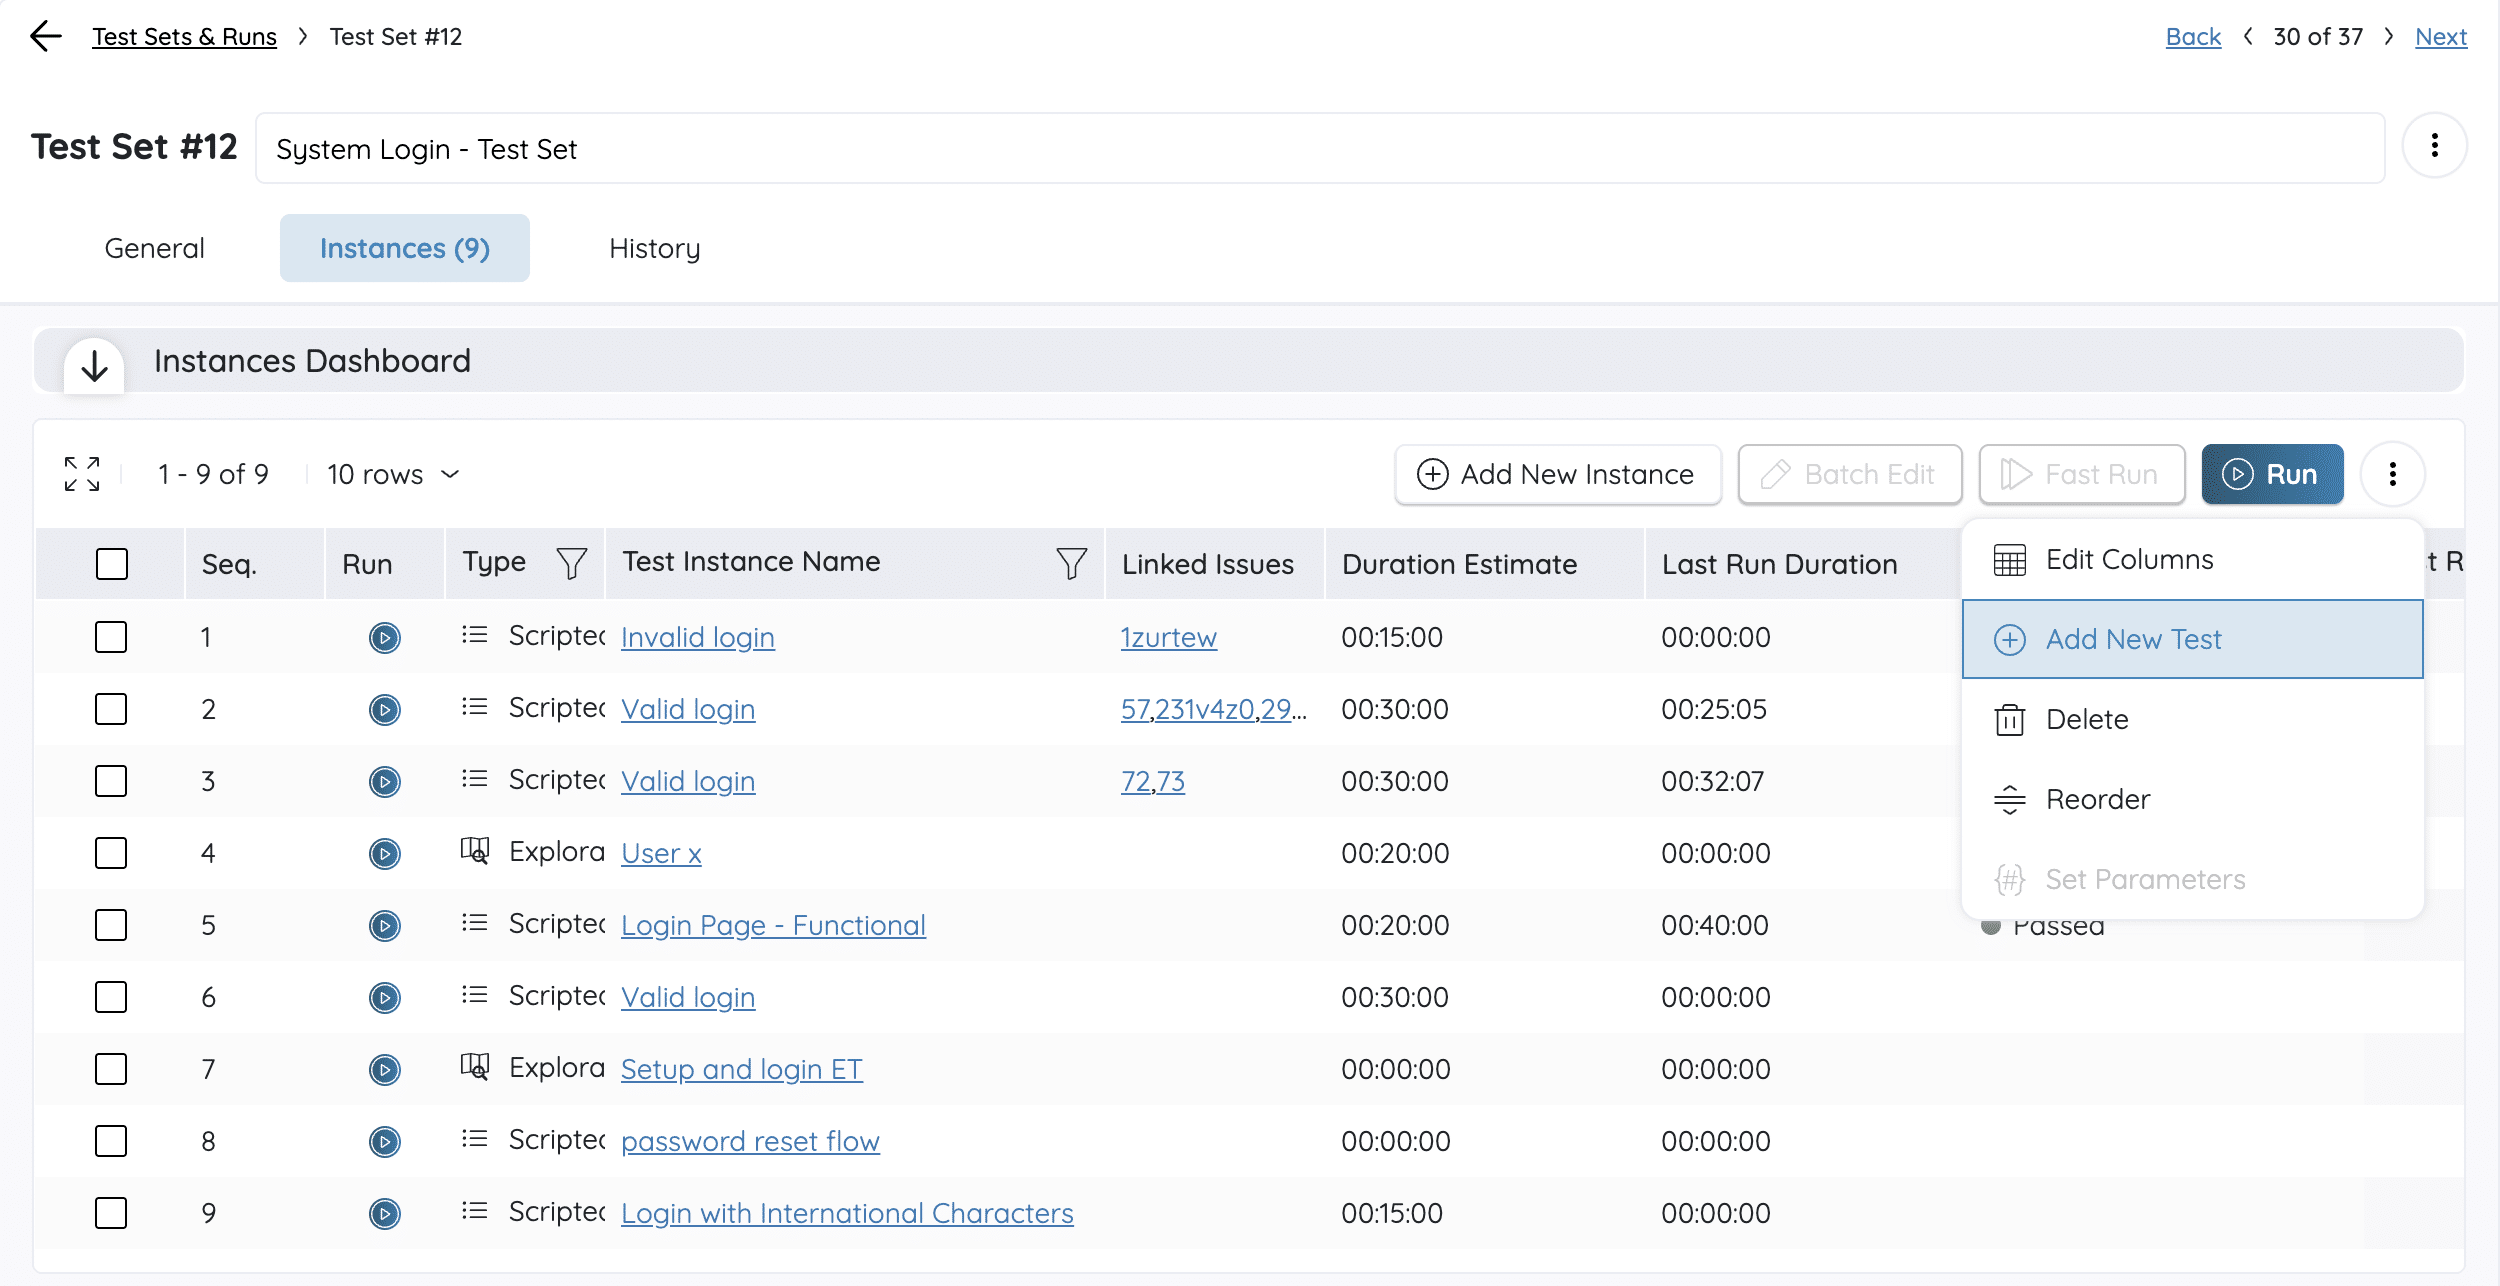Run instance 5 Login Page Functional play icon
This screenshot has width=2500, height=1286.
coord(384,925)
